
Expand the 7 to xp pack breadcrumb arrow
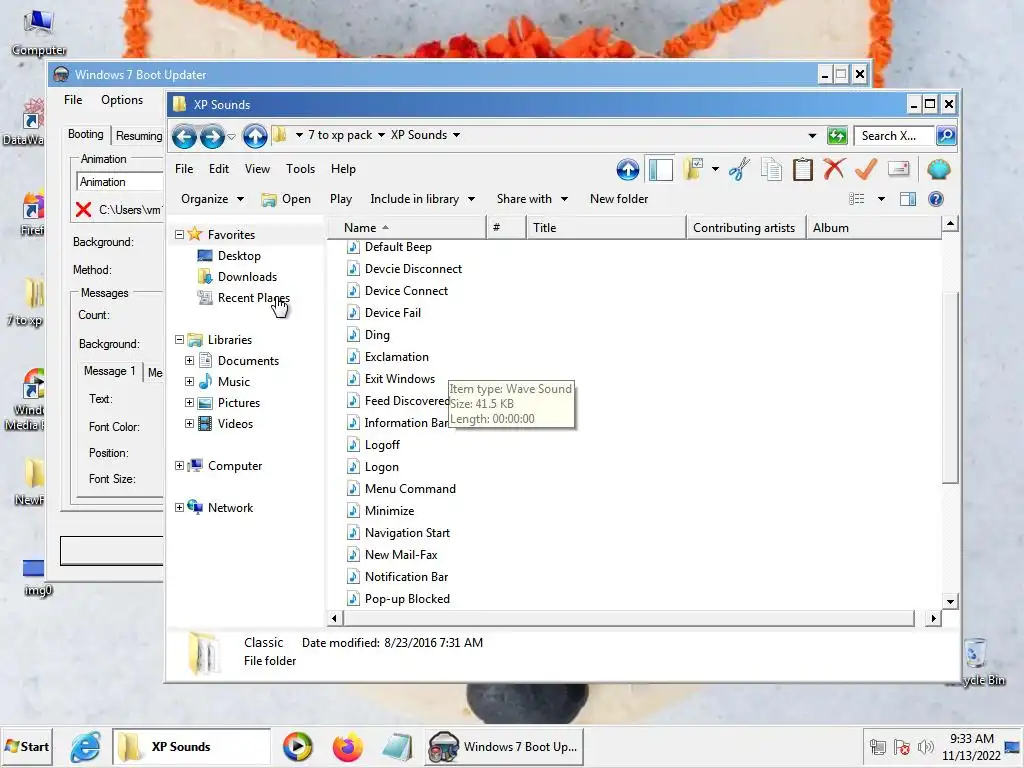381,135
